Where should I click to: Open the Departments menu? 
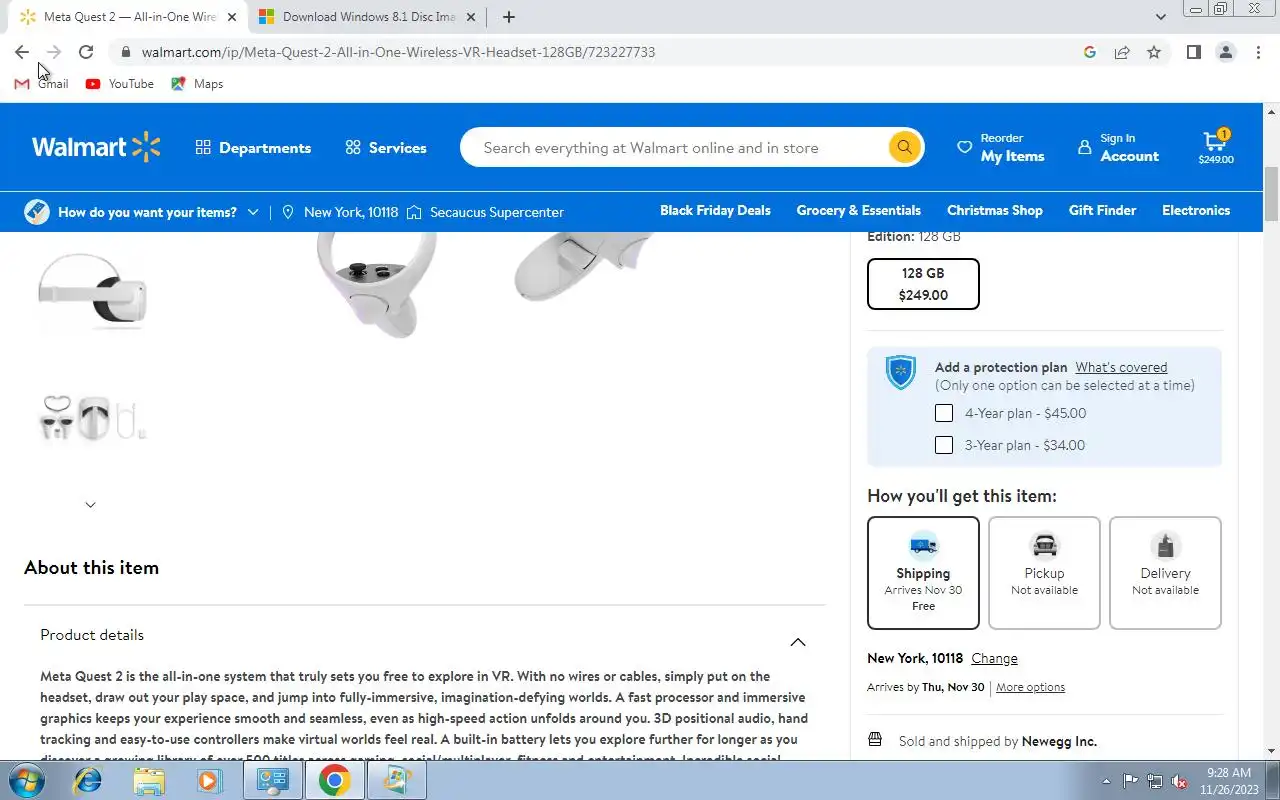click(253, 147)
